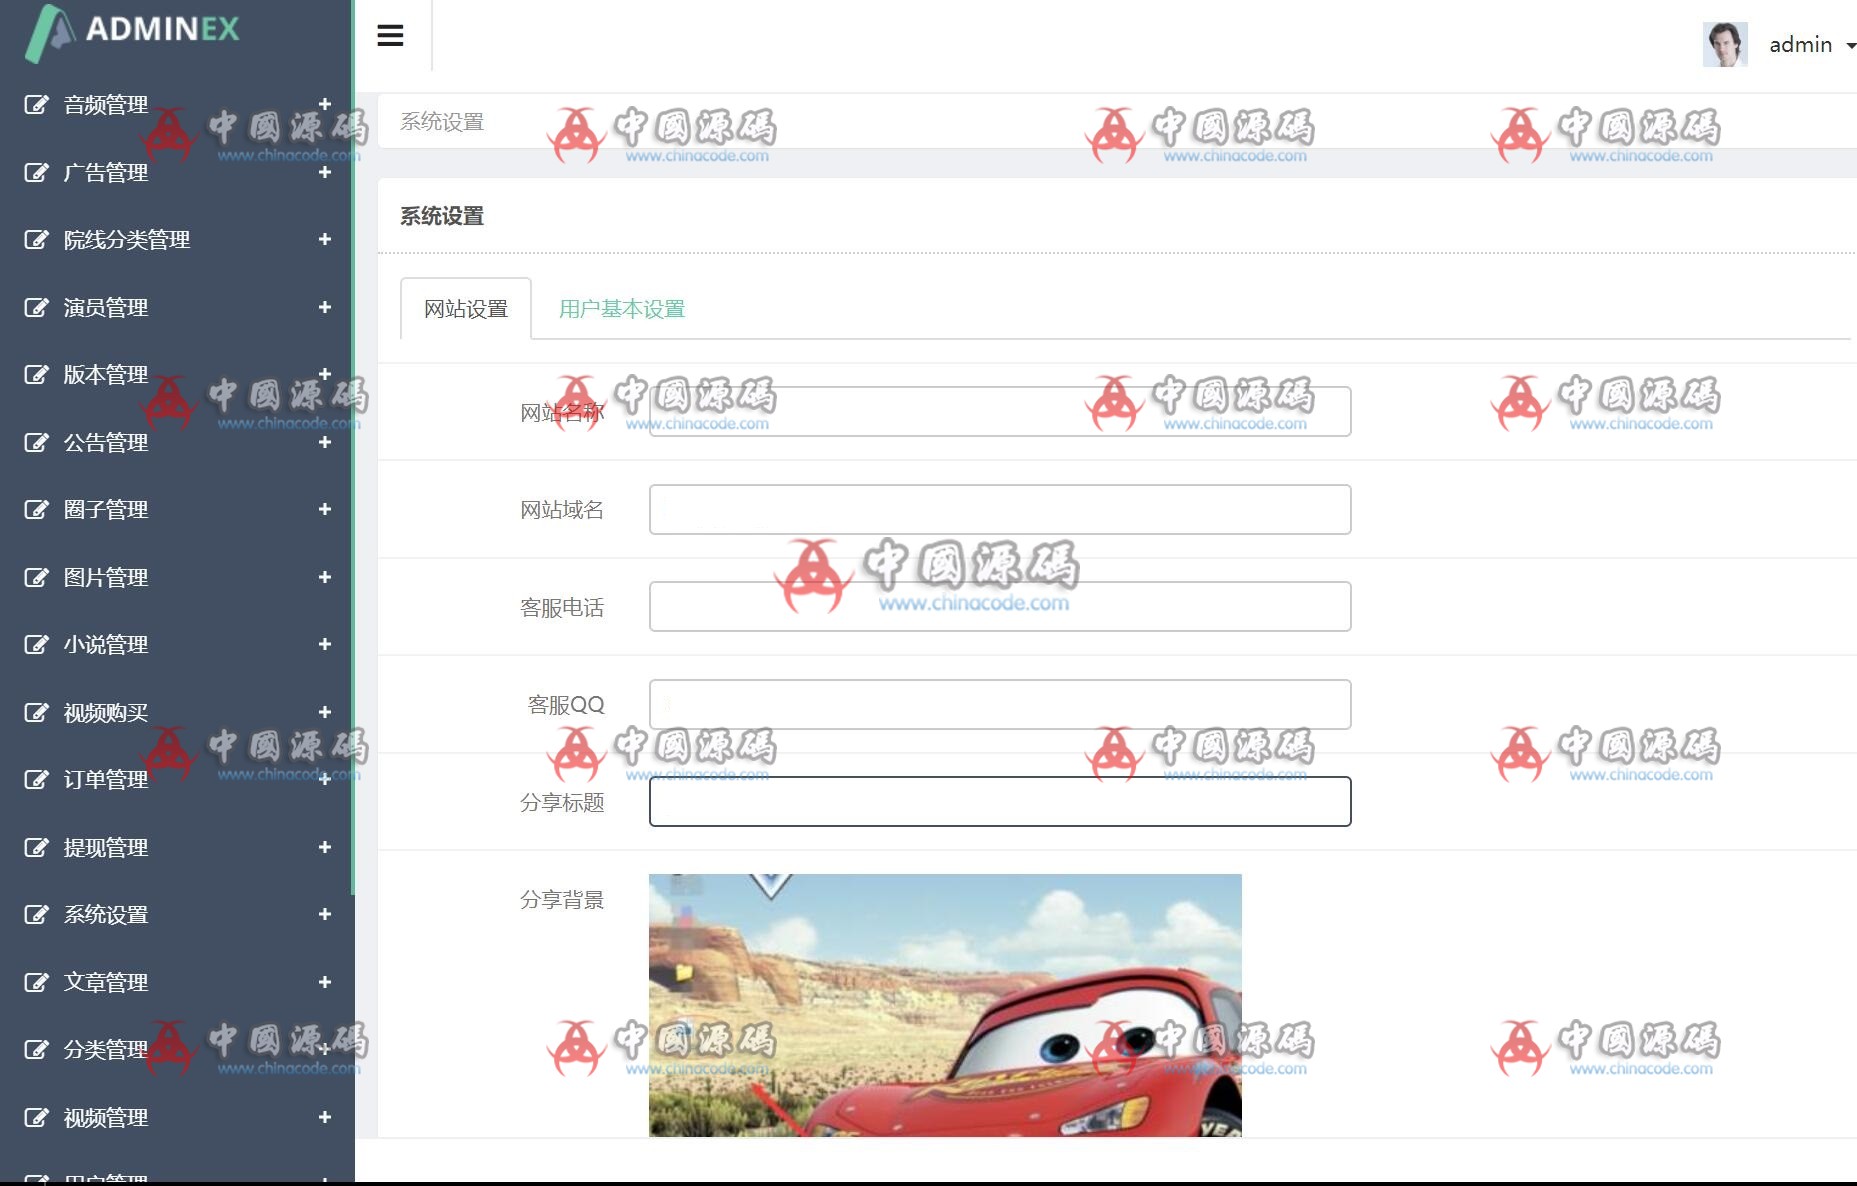Click edit icon beside 小说管理

[36, 645]
